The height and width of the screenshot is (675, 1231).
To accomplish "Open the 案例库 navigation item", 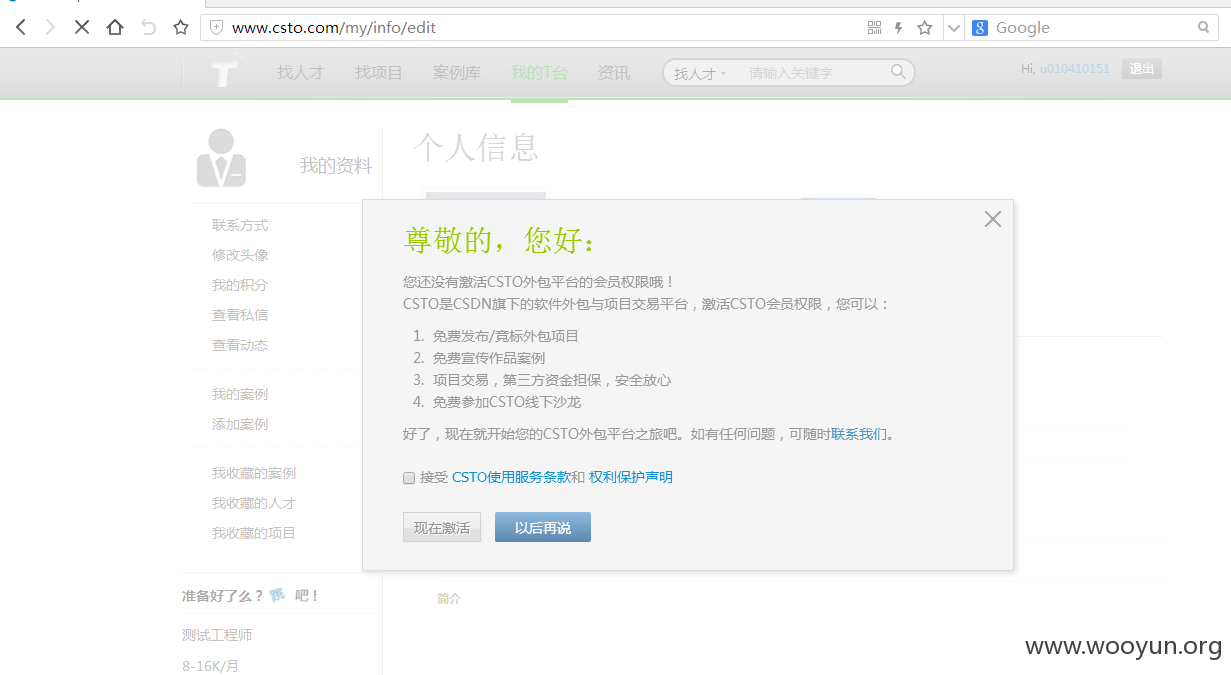I will (457, 73).
